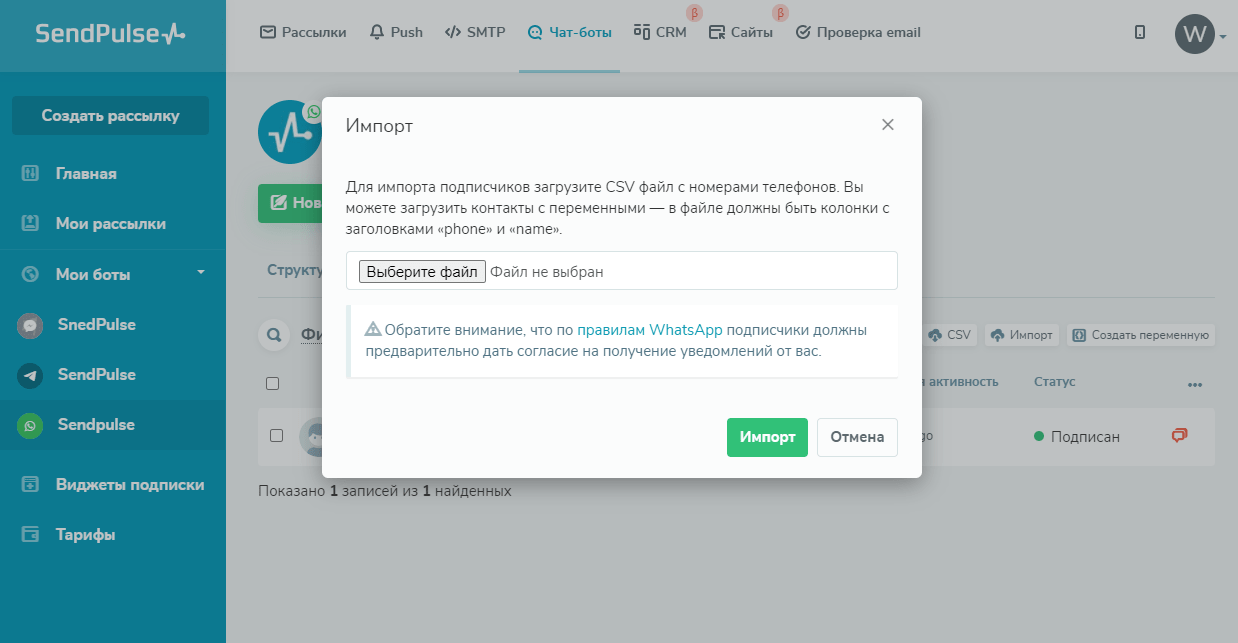Select the WhatsApp bot Sendpulse

[96, 425]
